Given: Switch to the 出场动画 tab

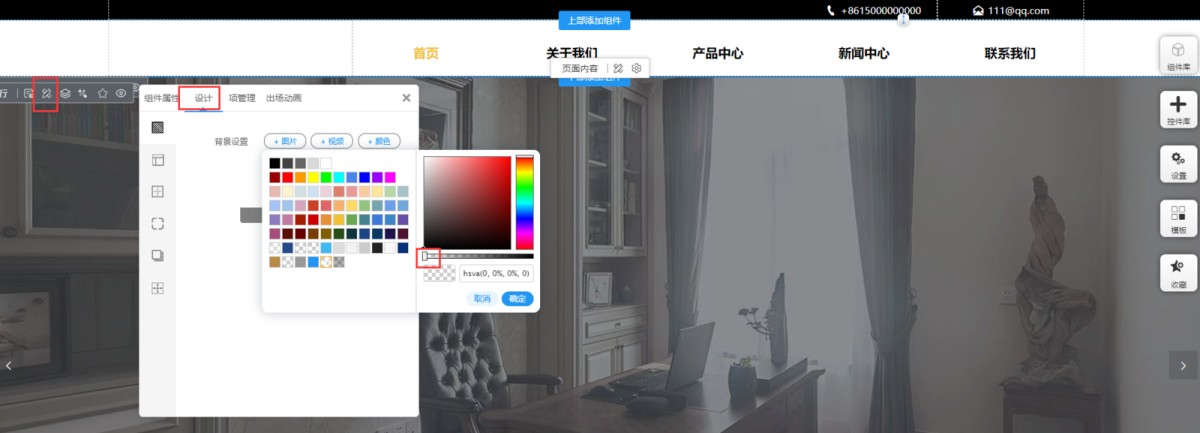Looking at the screenshot, I should 283,98.
